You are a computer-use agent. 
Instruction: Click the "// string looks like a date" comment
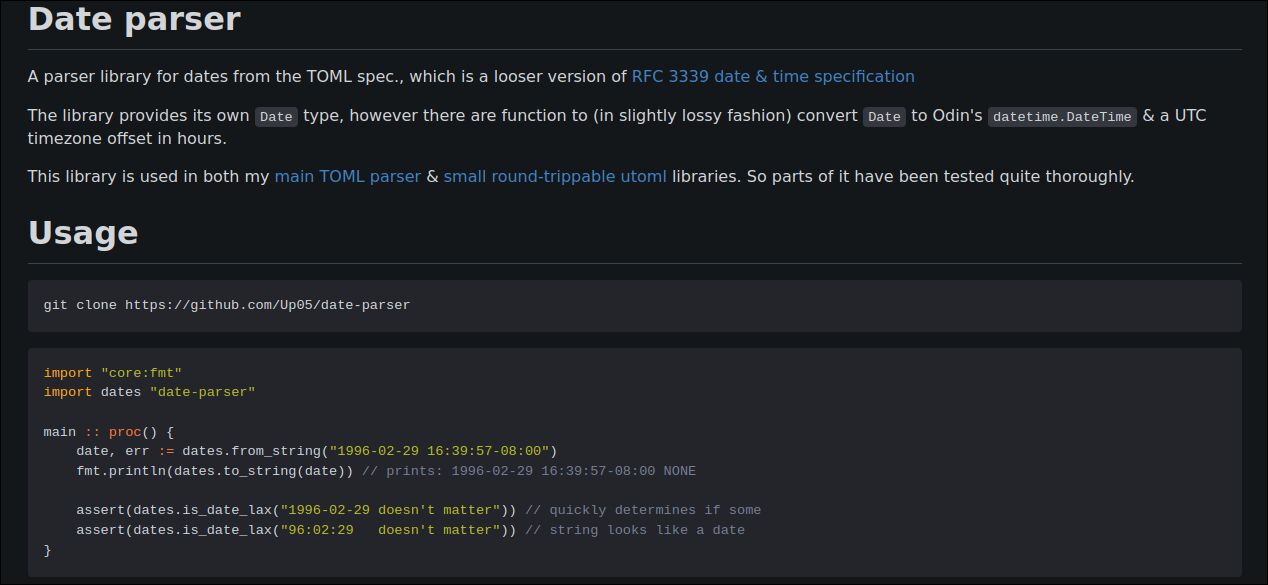(x=634, y=530)
